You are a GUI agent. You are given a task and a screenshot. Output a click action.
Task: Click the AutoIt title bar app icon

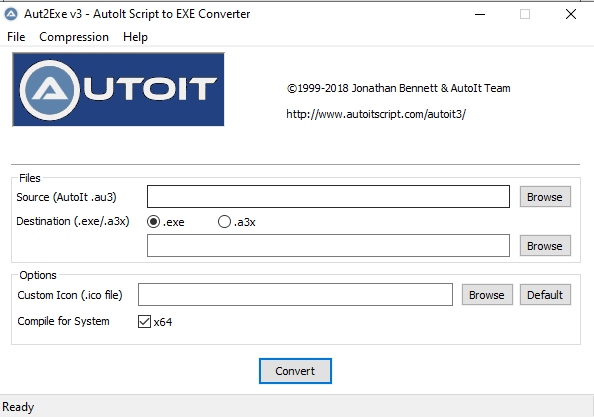[x=11, y=14]
